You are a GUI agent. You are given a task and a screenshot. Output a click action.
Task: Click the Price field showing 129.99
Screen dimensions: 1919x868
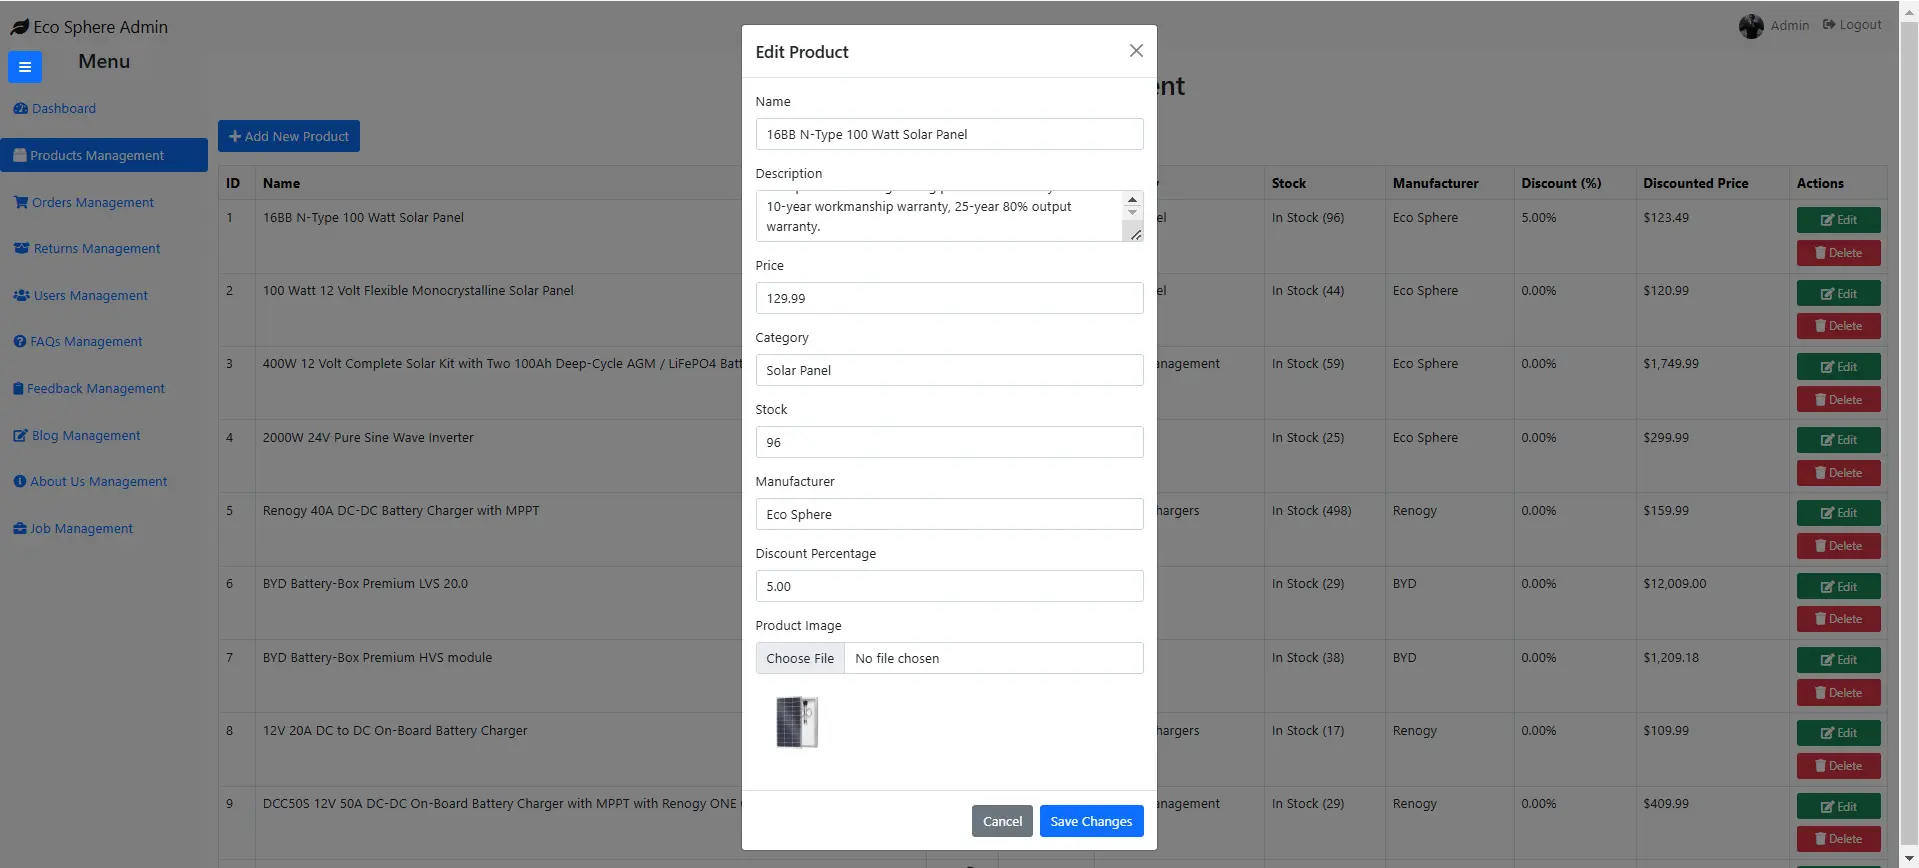tap(949, 298)
